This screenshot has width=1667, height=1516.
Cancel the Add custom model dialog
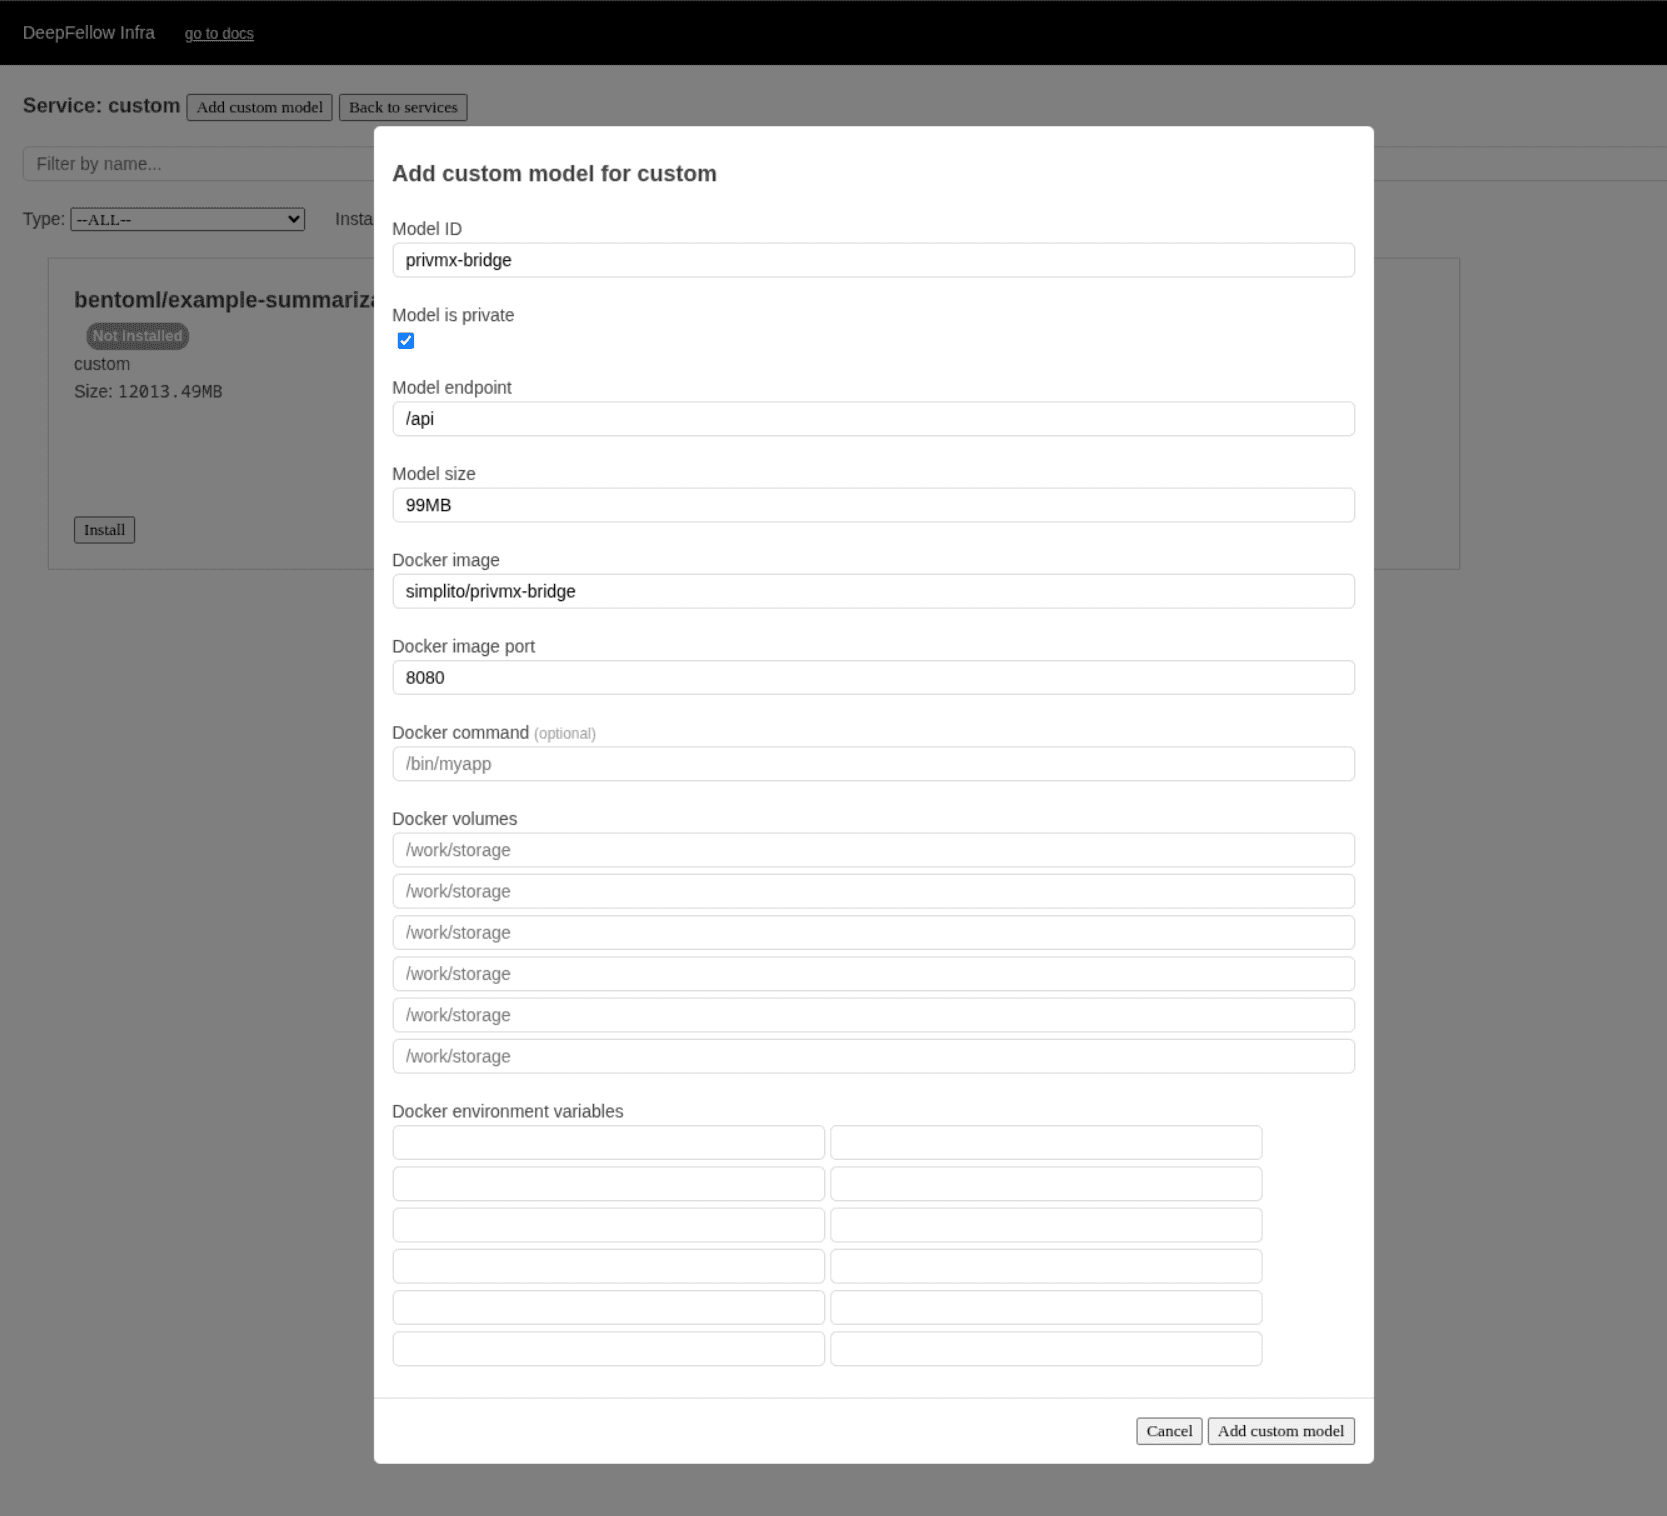(x=1168, y=1430)
